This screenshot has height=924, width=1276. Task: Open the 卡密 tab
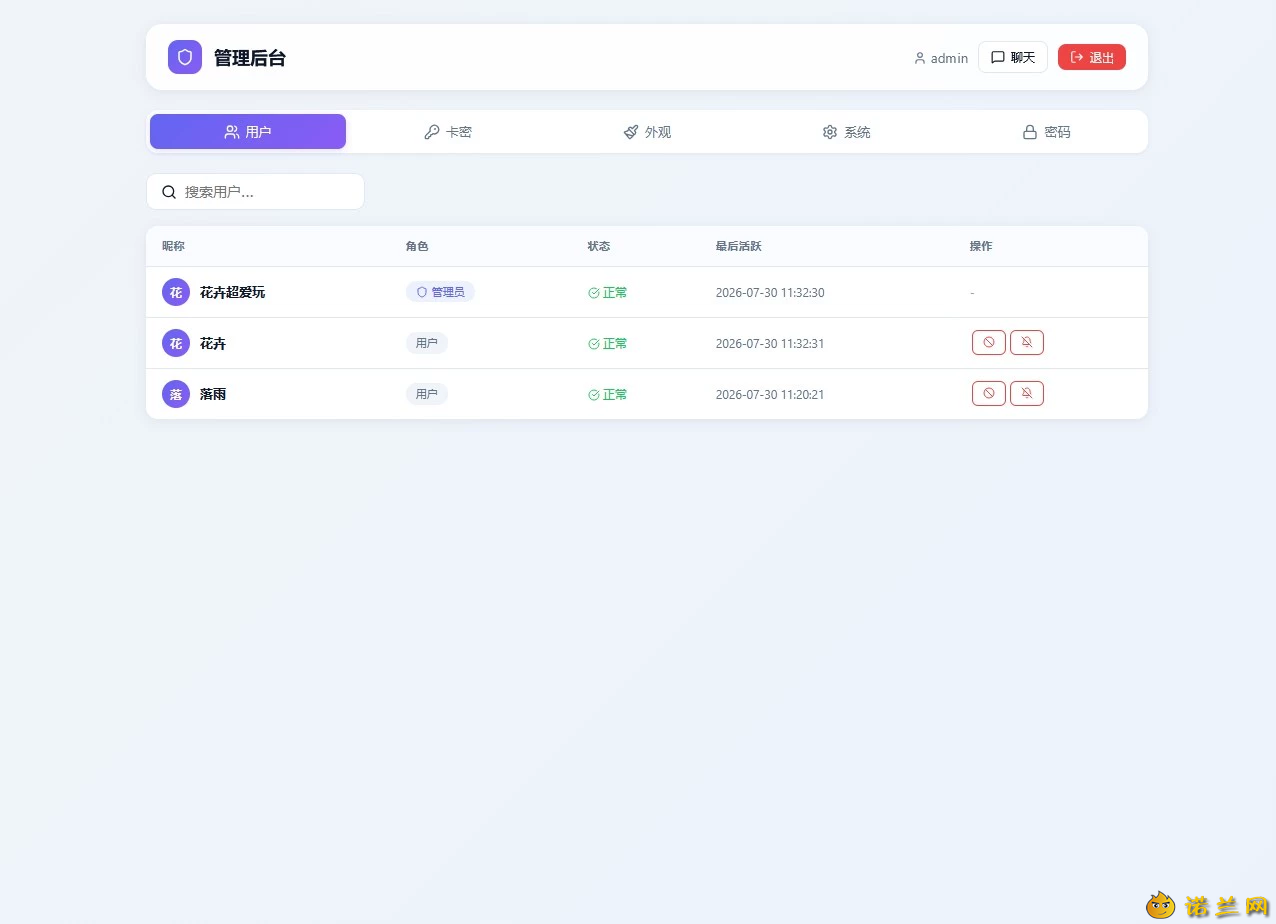tap(448, 132)
